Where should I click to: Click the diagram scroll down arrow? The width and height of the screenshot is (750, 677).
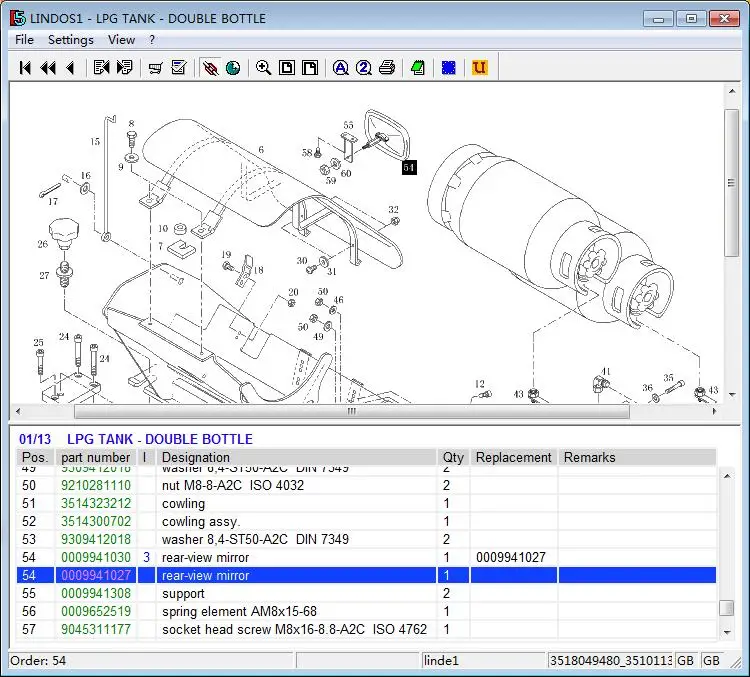(732, 395)
